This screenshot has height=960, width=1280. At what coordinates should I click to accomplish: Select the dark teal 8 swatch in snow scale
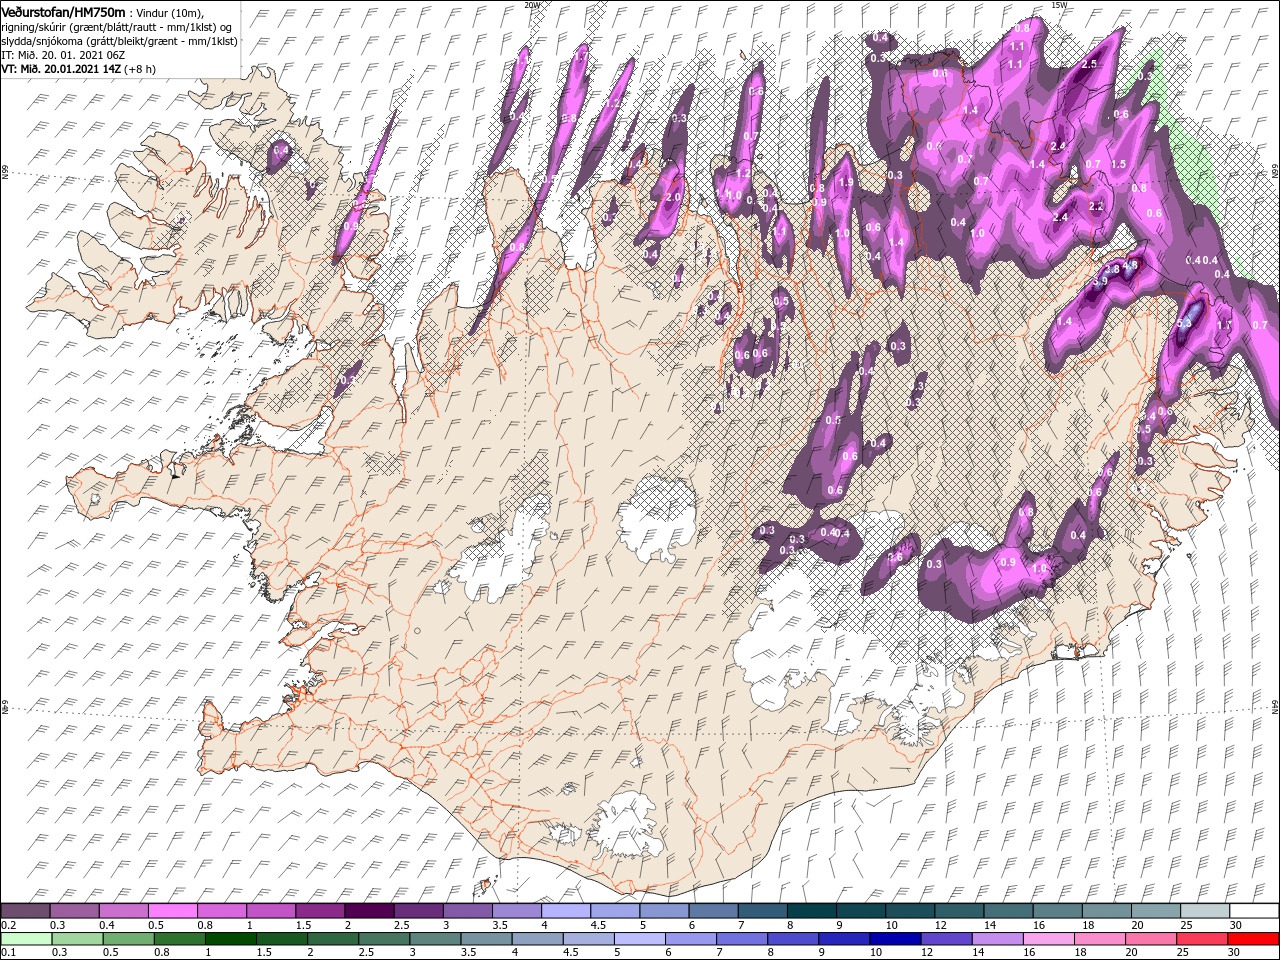tap(810, 910)
